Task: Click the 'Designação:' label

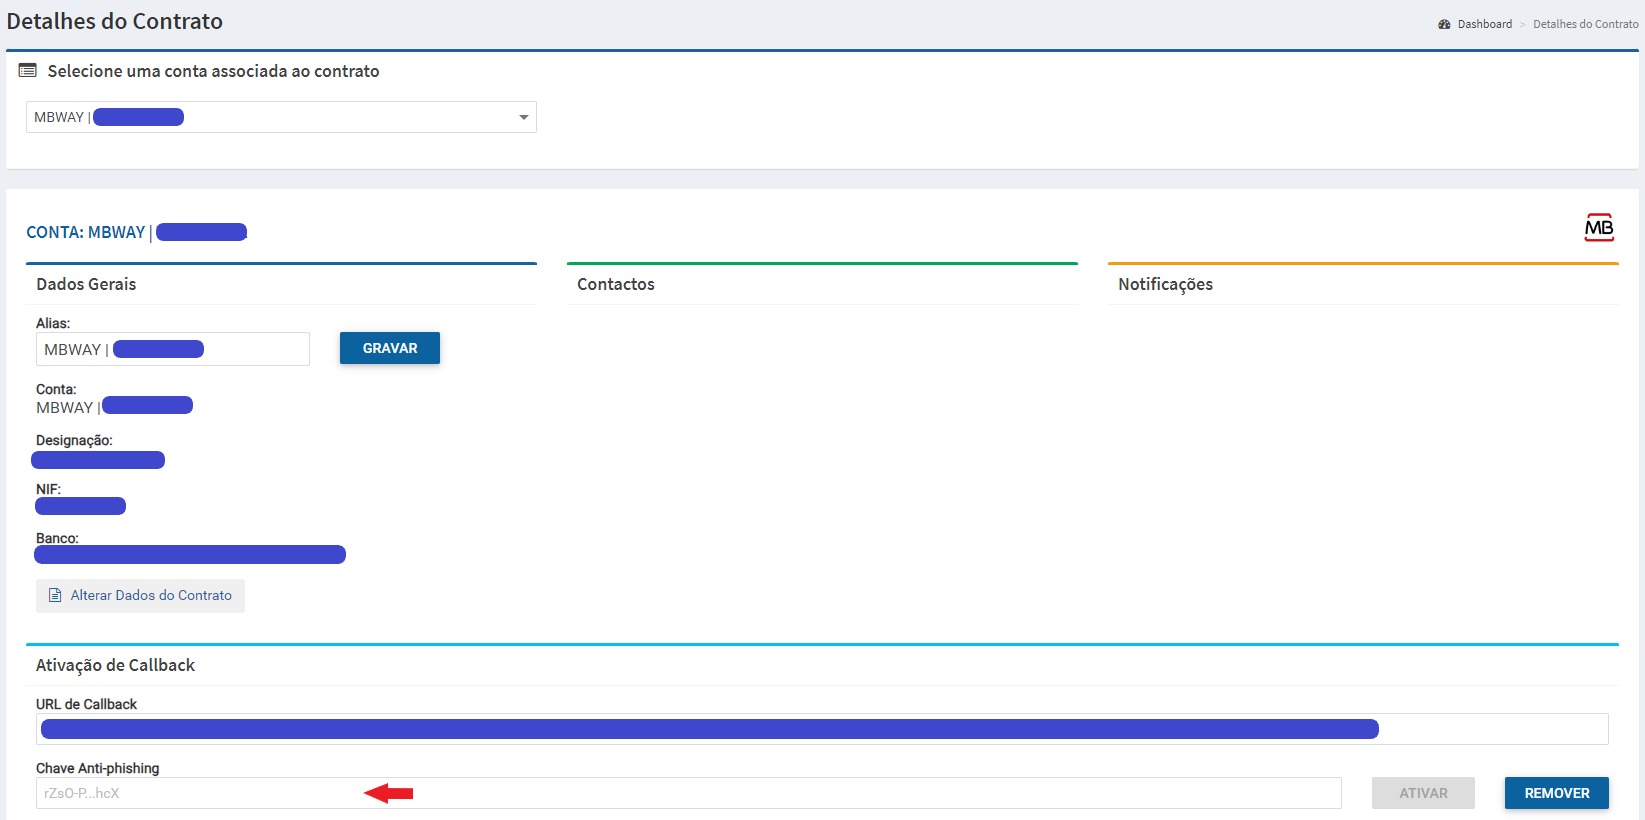Action: click(74, 440)
